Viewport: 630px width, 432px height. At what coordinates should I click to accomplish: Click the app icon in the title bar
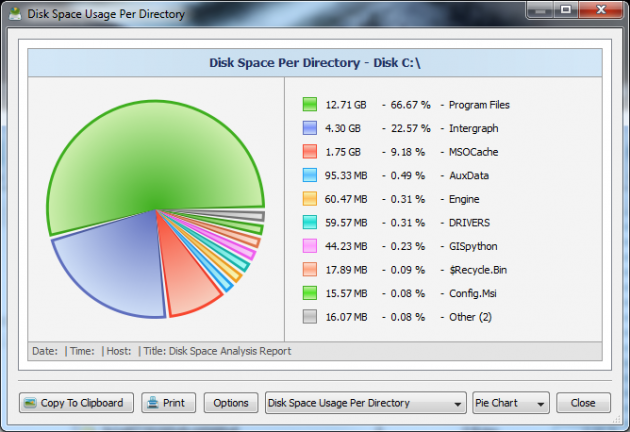(15, 14)
